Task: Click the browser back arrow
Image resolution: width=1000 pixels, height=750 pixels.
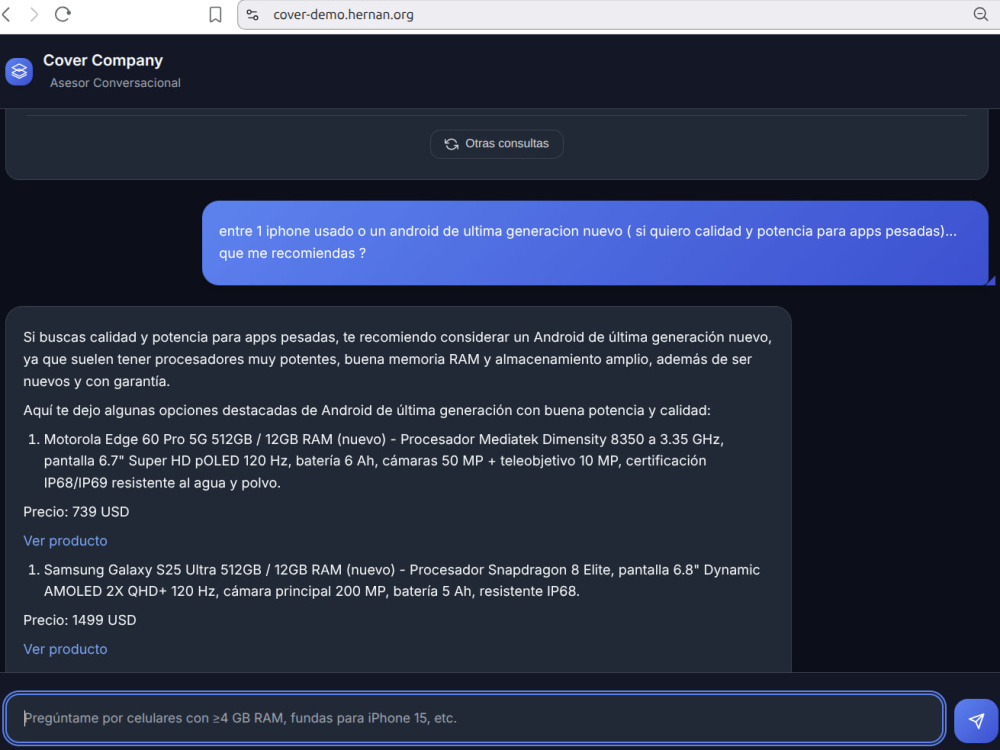Action: click(x=6, y=14)
